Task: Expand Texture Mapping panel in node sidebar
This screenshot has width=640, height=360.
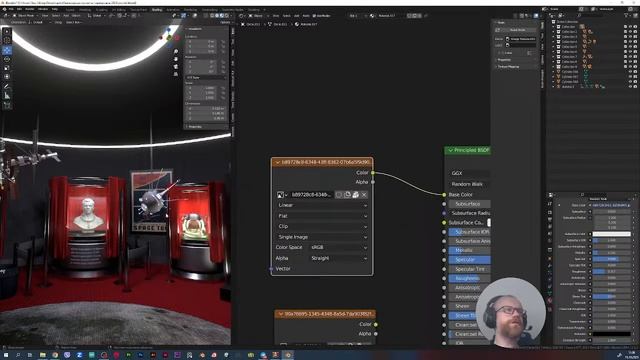Action: (x=508, y=67)
